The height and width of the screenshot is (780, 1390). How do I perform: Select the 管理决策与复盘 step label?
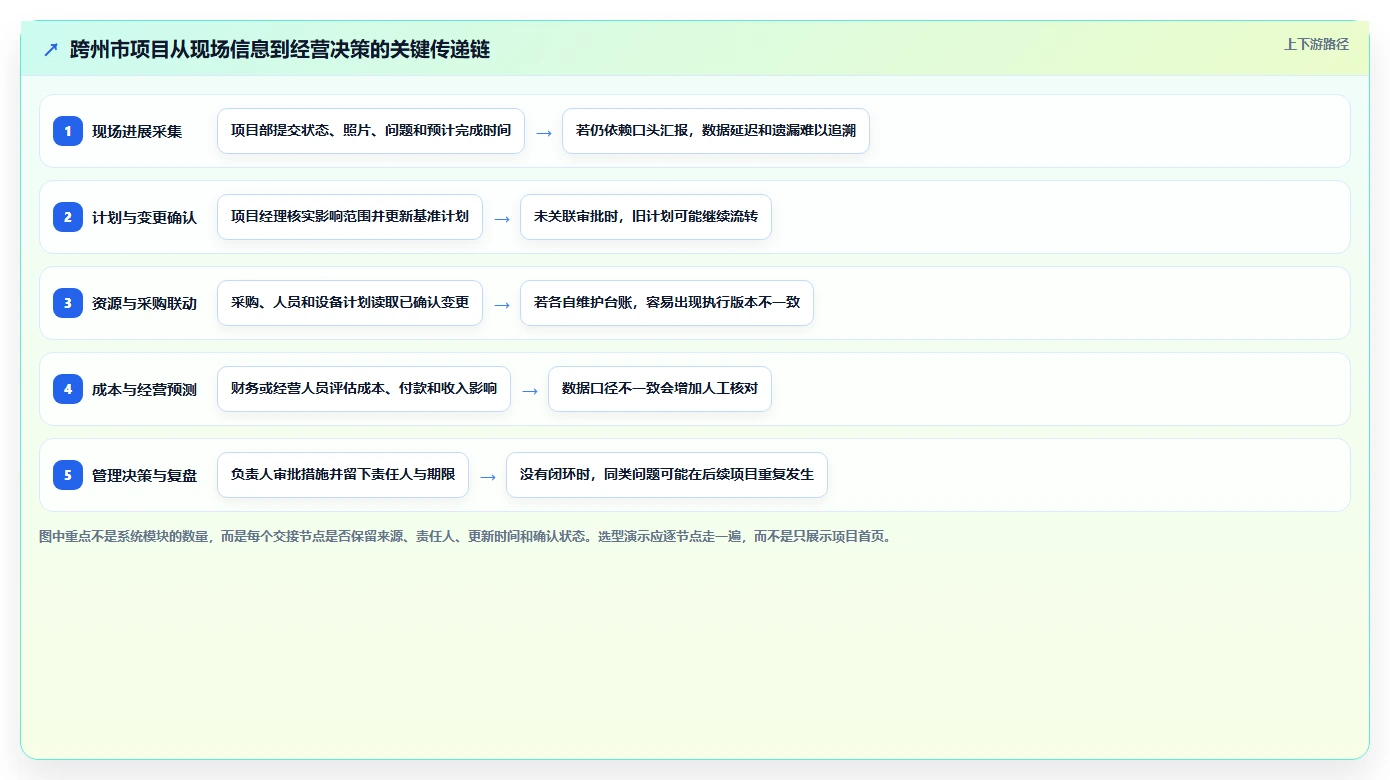pyautogui.click(x=144, y=475)
